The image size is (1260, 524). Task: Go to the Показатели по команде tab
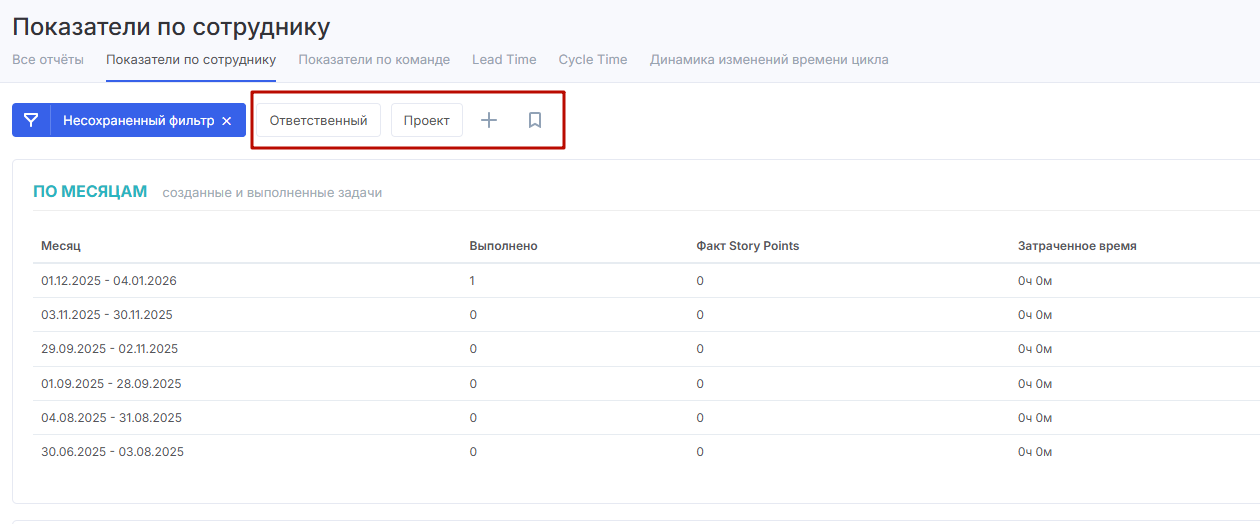tap(374, 59)
